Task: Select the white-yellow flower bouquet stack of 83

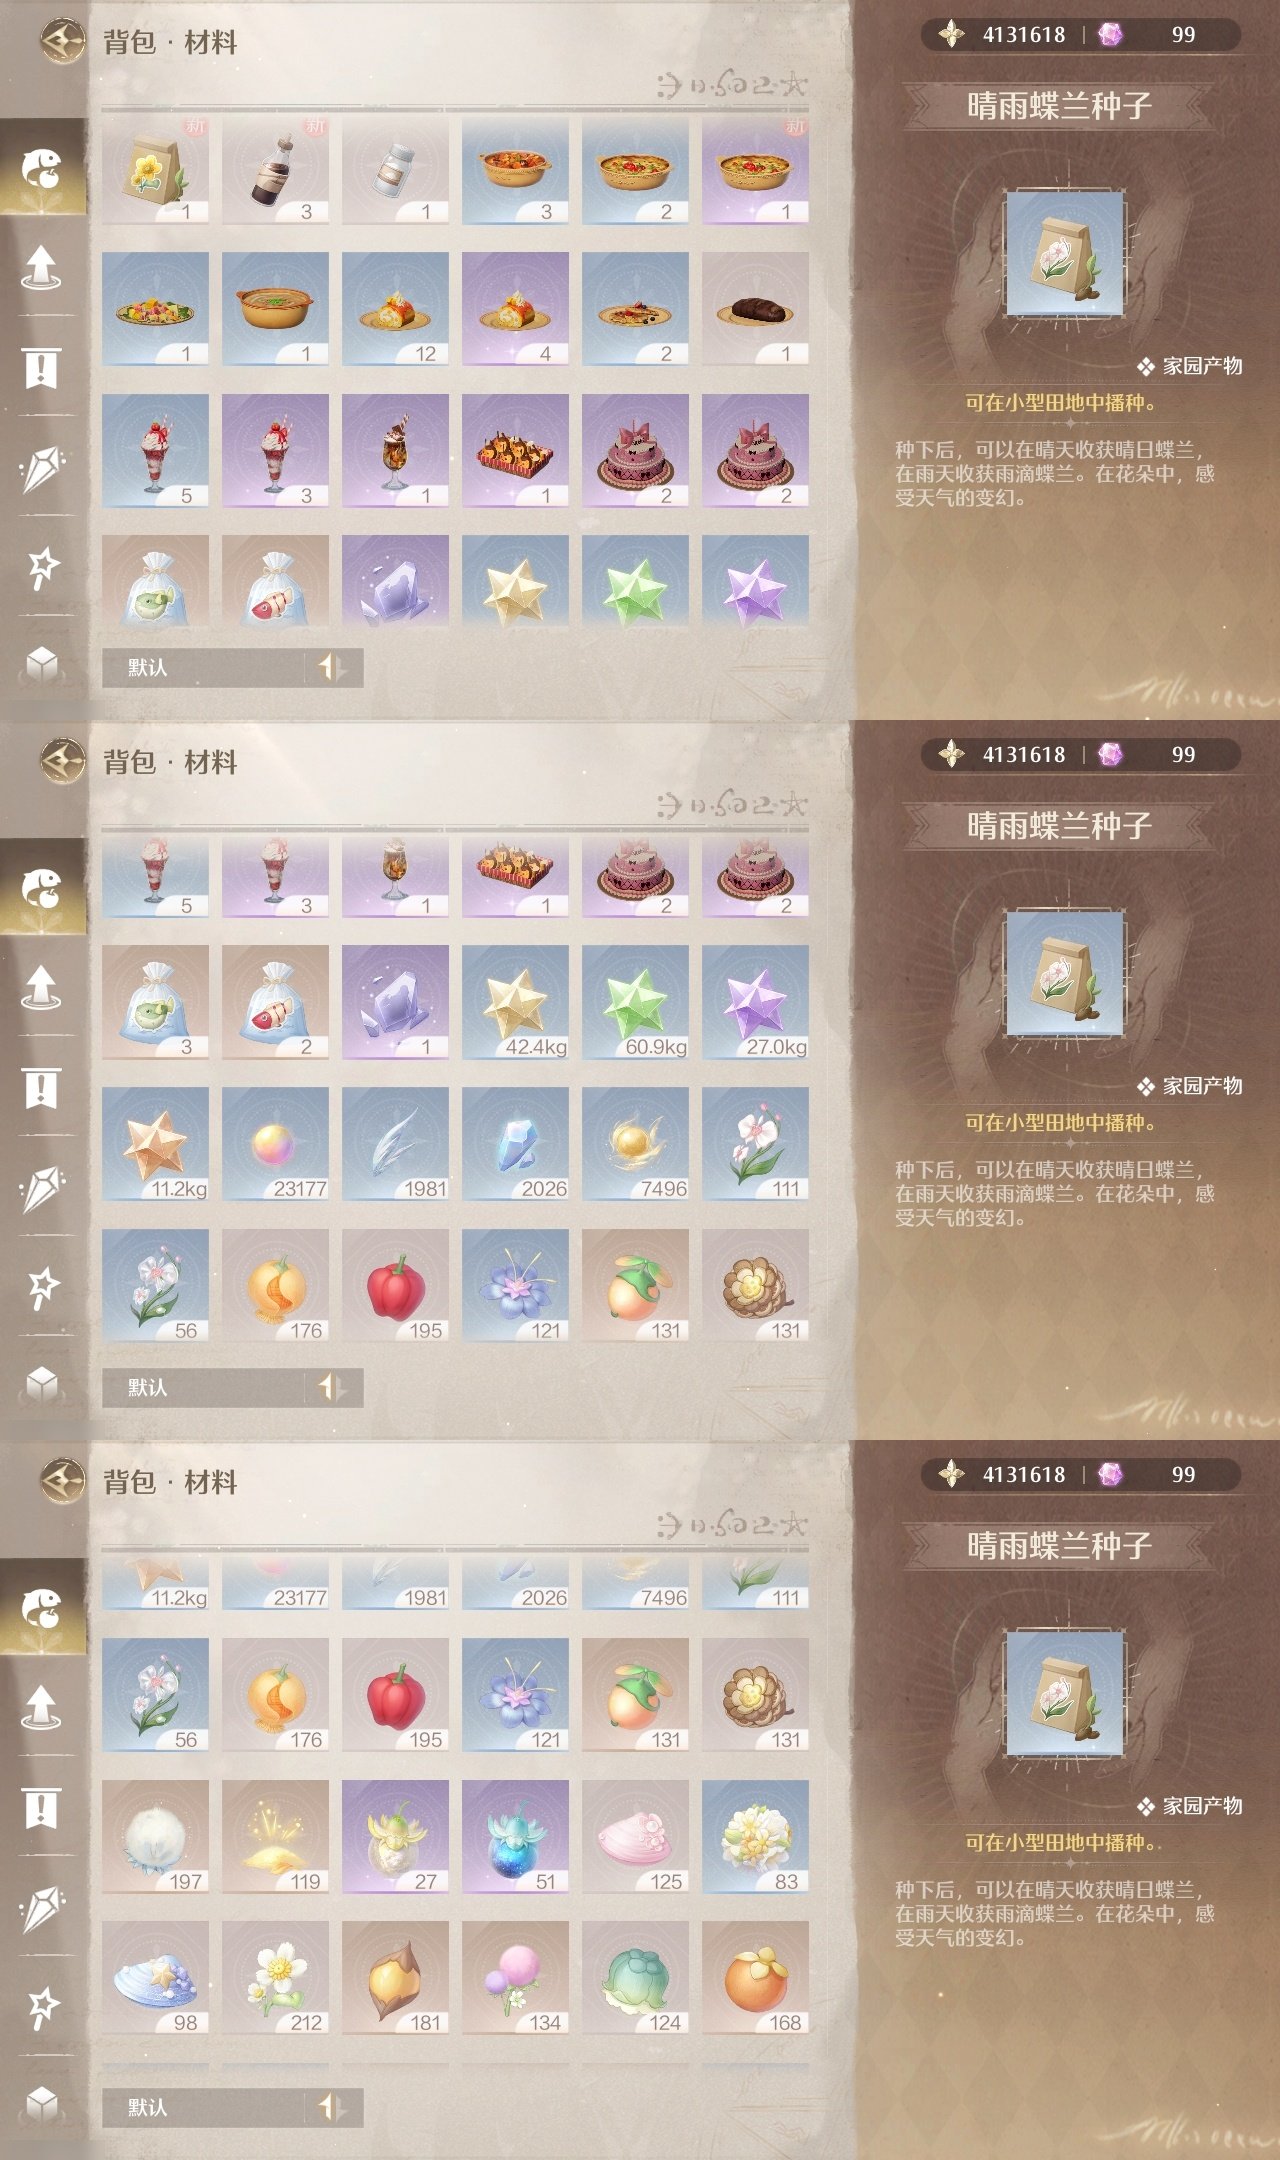Action: (x=755, y=1836)
